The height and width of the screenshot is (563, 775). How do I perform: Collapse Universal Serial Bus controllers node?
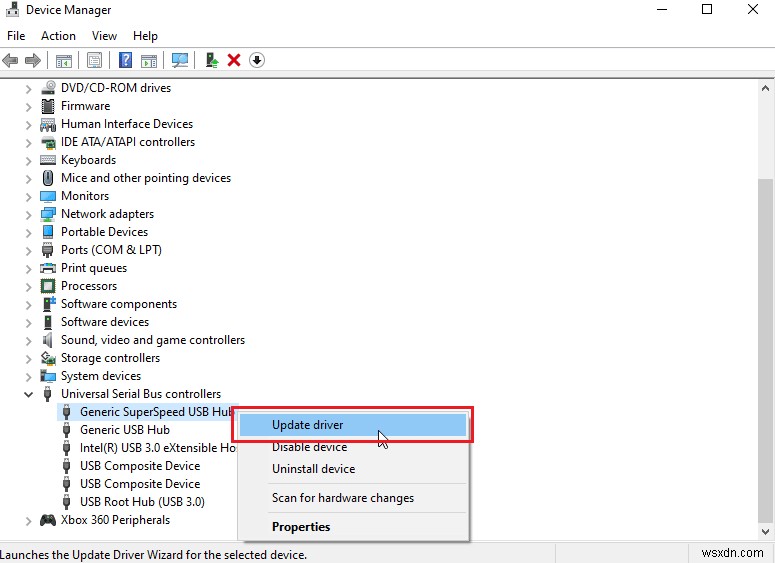coord(29,394)
